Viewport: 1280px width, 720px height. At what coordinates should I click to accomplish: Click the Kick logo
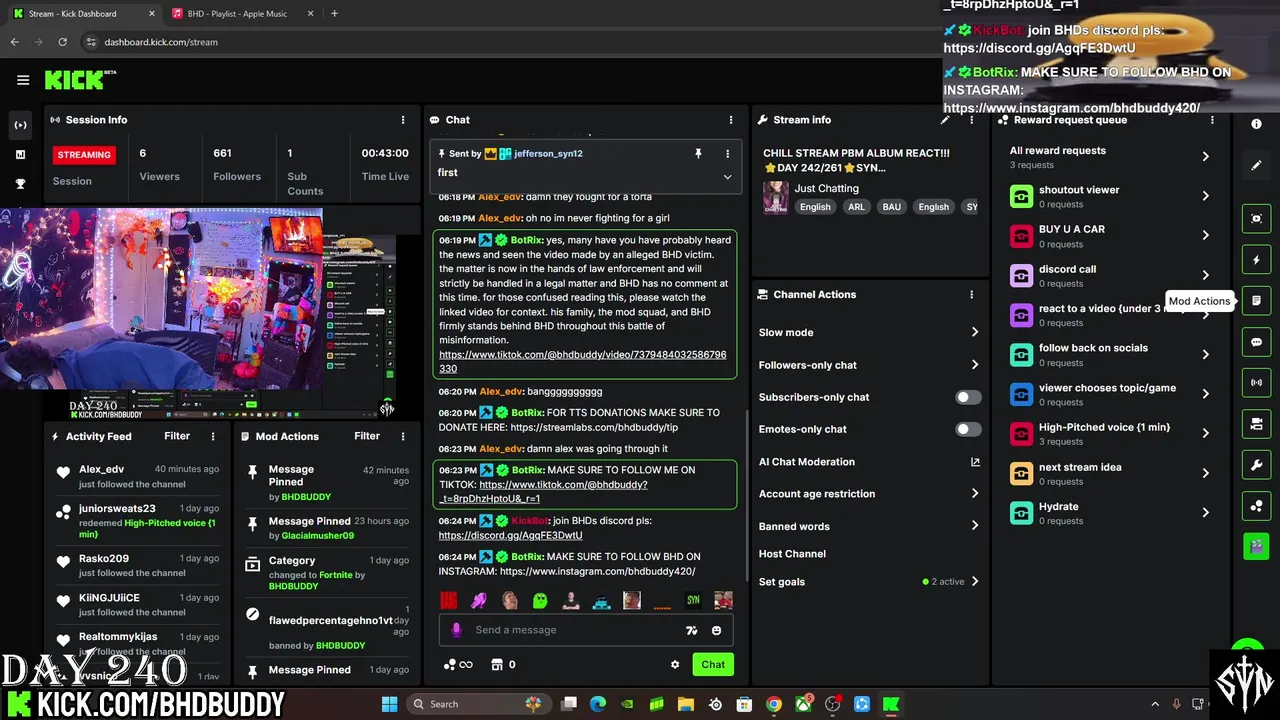coord(80,80)
